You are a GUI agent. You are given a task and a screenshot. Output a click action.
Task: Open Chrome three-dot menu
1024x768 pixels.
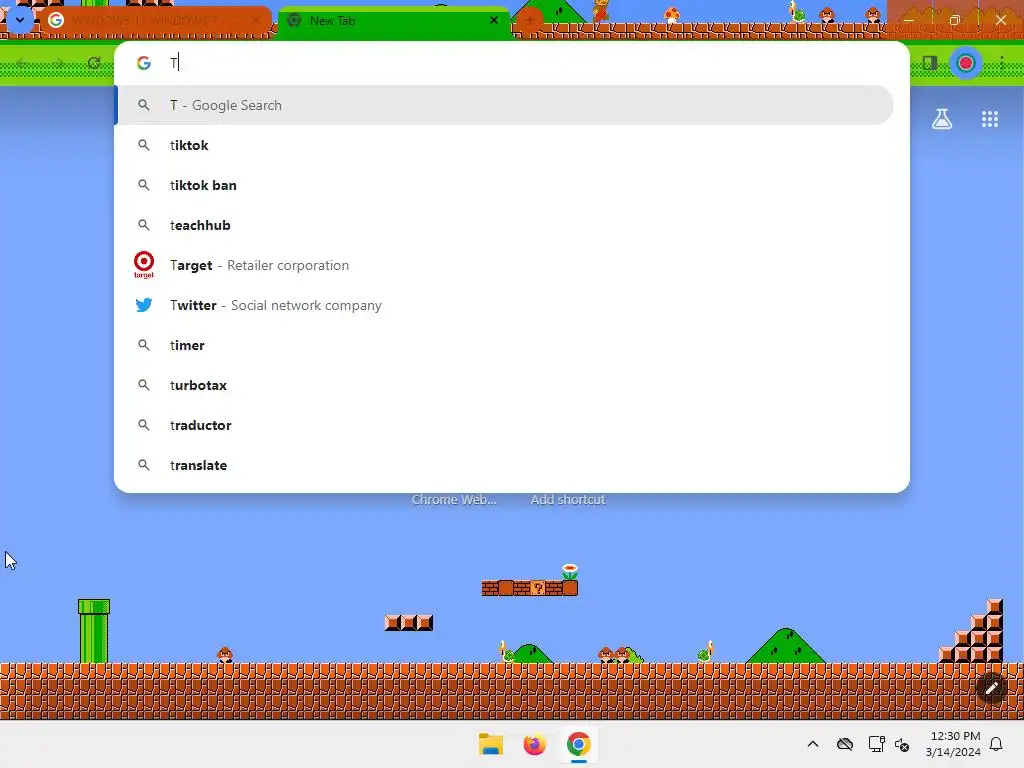[1002, 63]
